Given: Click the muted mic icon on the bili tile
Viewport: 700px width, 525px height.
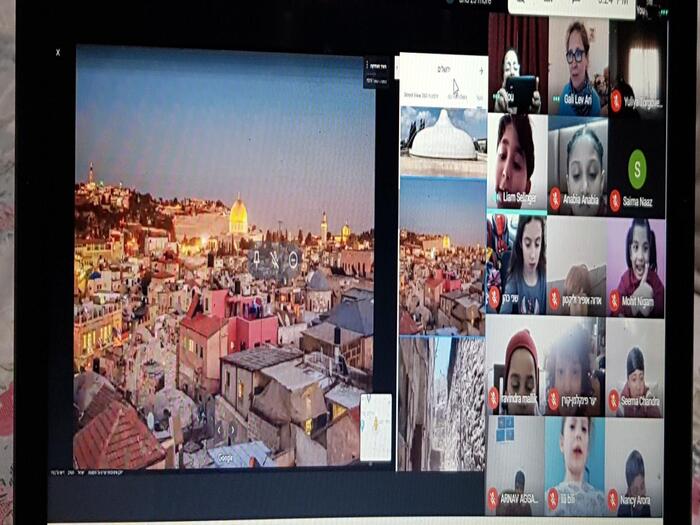Looking at the screenshot, I should coord(553,498).
